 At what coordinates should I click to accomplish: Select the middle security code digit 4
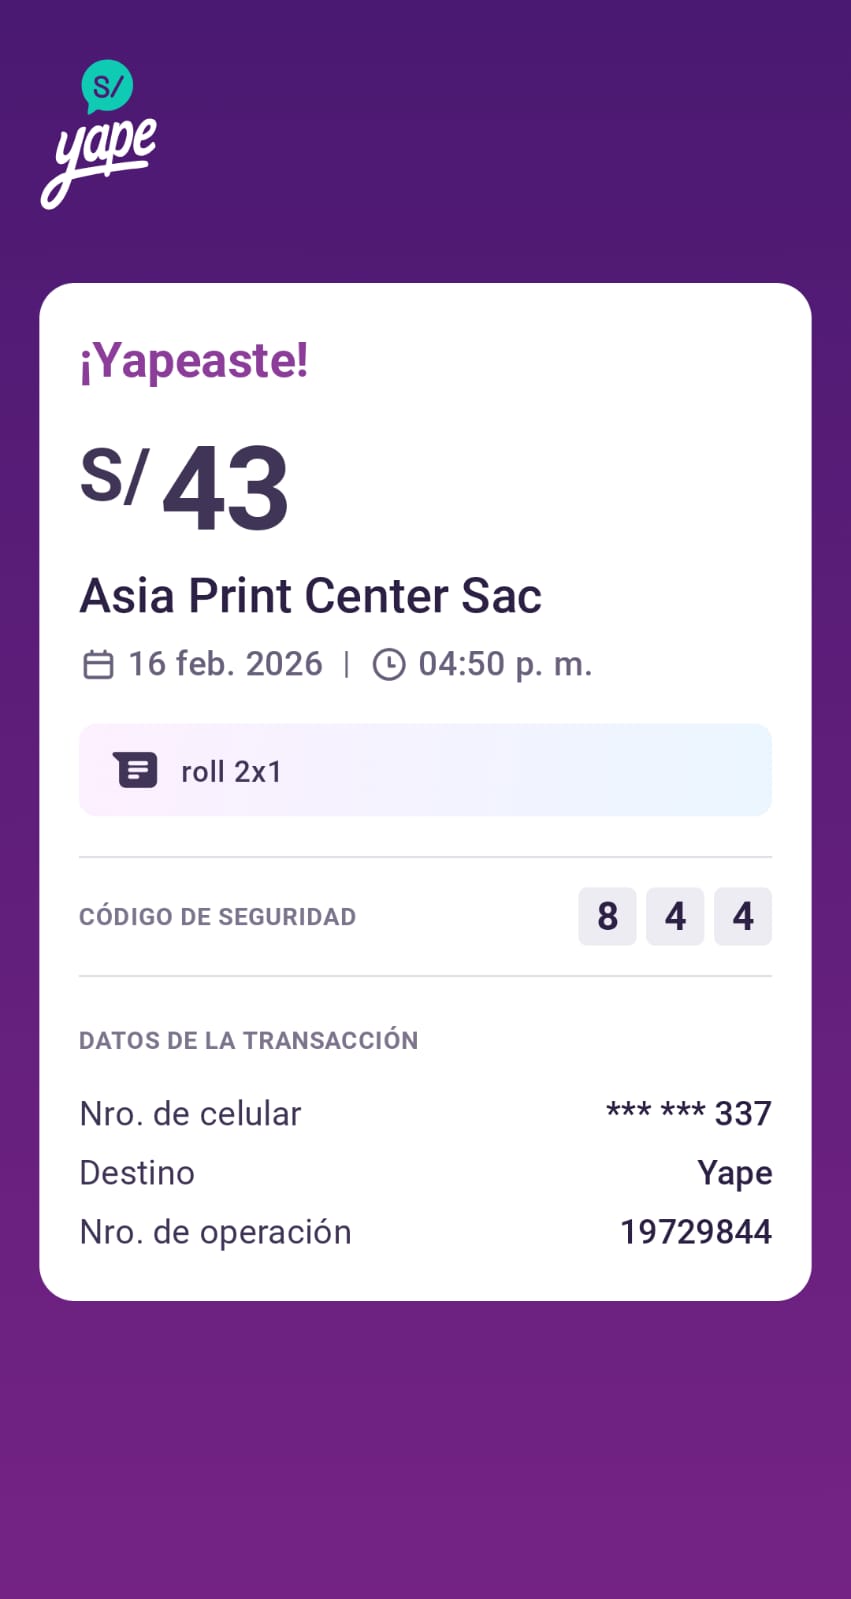(675, 916)
